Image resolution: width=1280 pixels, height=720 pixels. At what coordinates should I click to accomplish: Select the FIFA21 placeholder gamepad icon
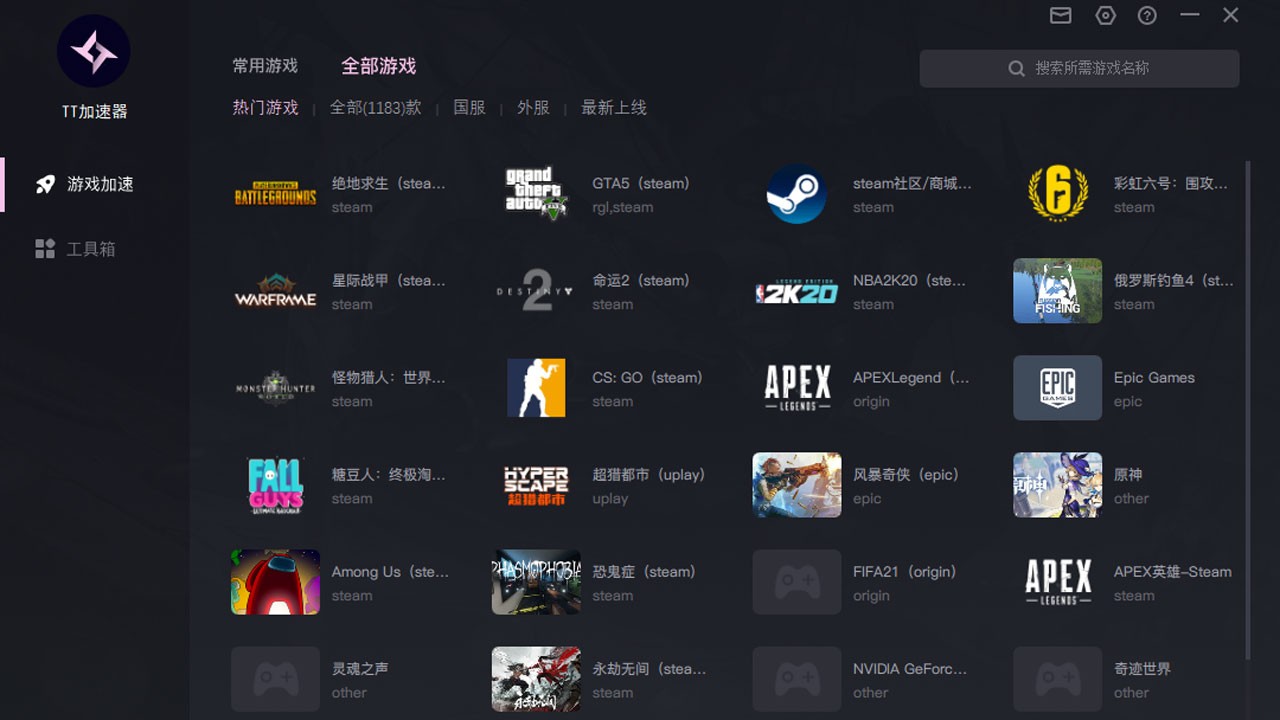[797, 582]
